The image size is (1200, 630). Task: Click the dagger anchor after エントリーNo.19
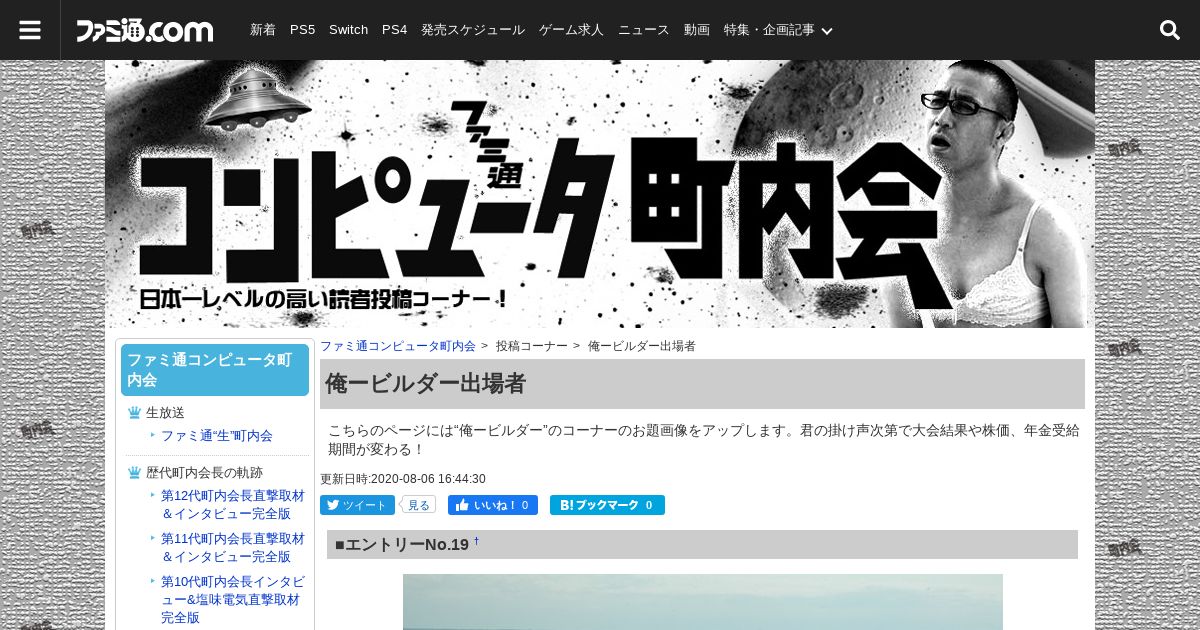click(477, 541)
